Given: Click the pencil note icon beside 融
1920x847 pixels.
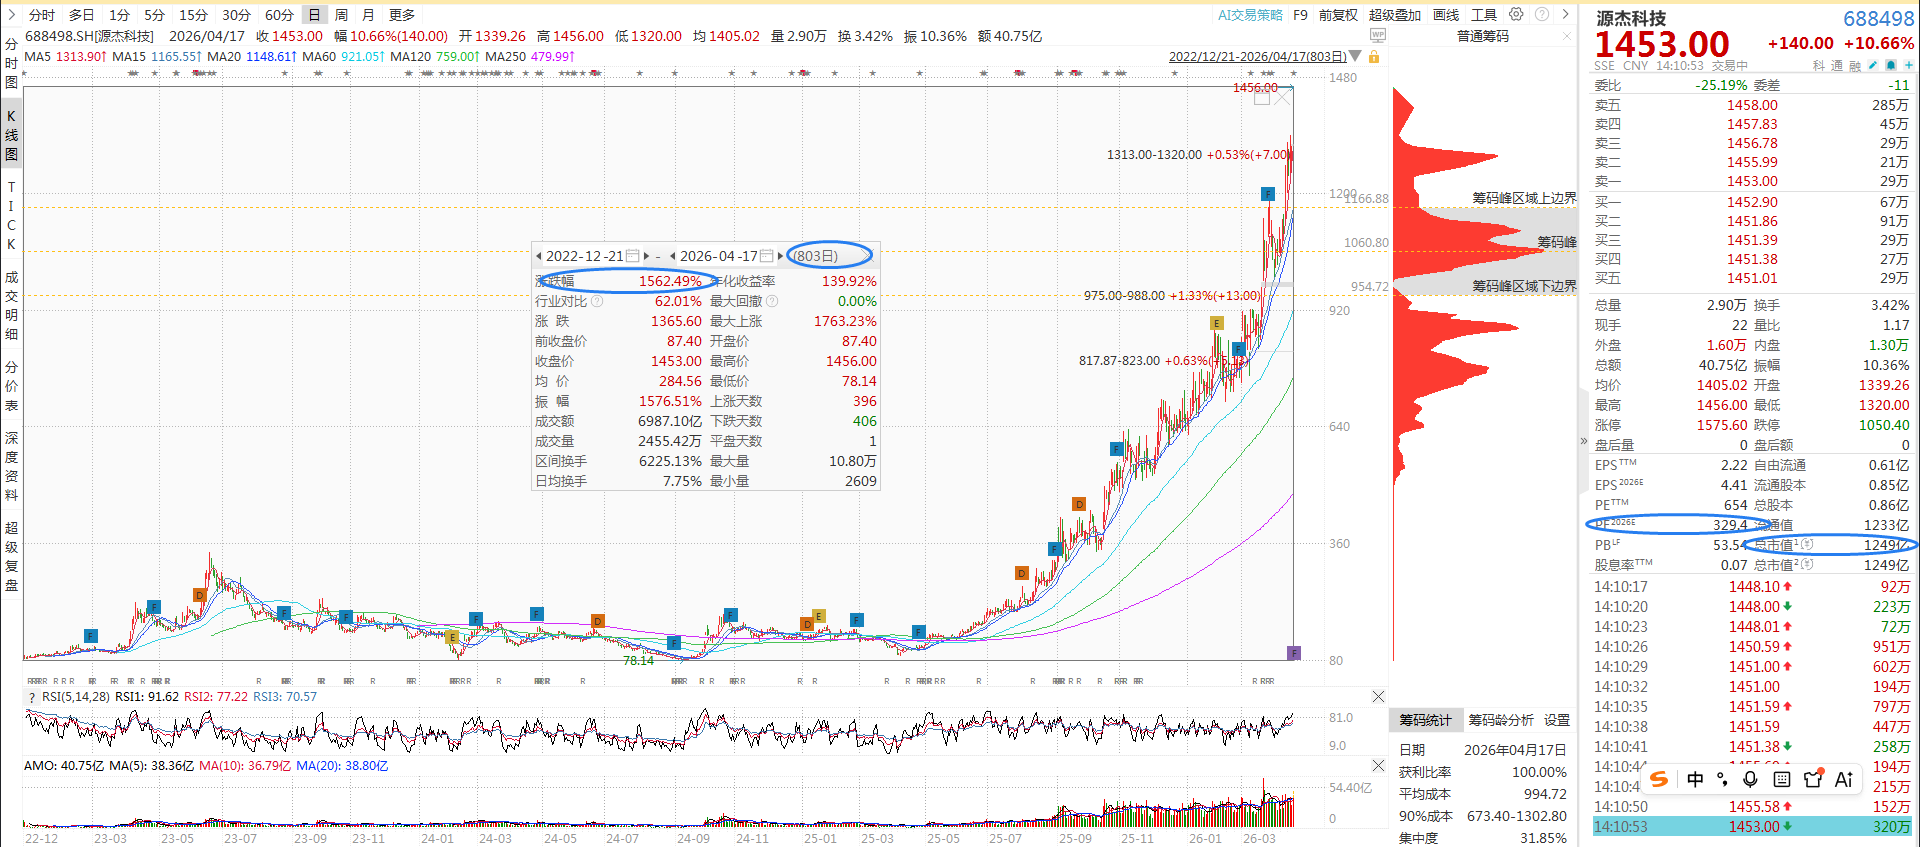Looking at the screenshot, I should [x=1872, y=65].
